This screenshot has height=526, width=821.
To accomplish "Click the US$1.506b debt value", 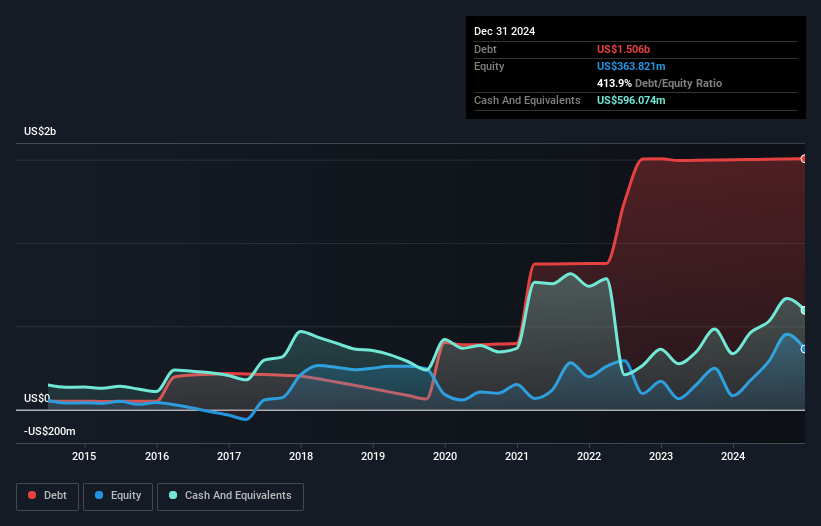I will point(623,49).
